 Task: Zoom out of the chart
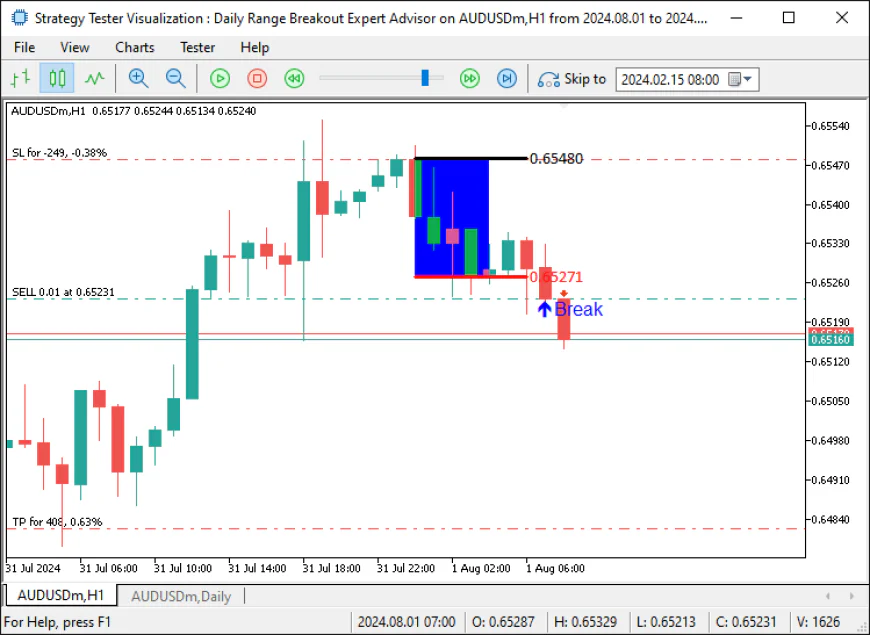click(176, 78)
